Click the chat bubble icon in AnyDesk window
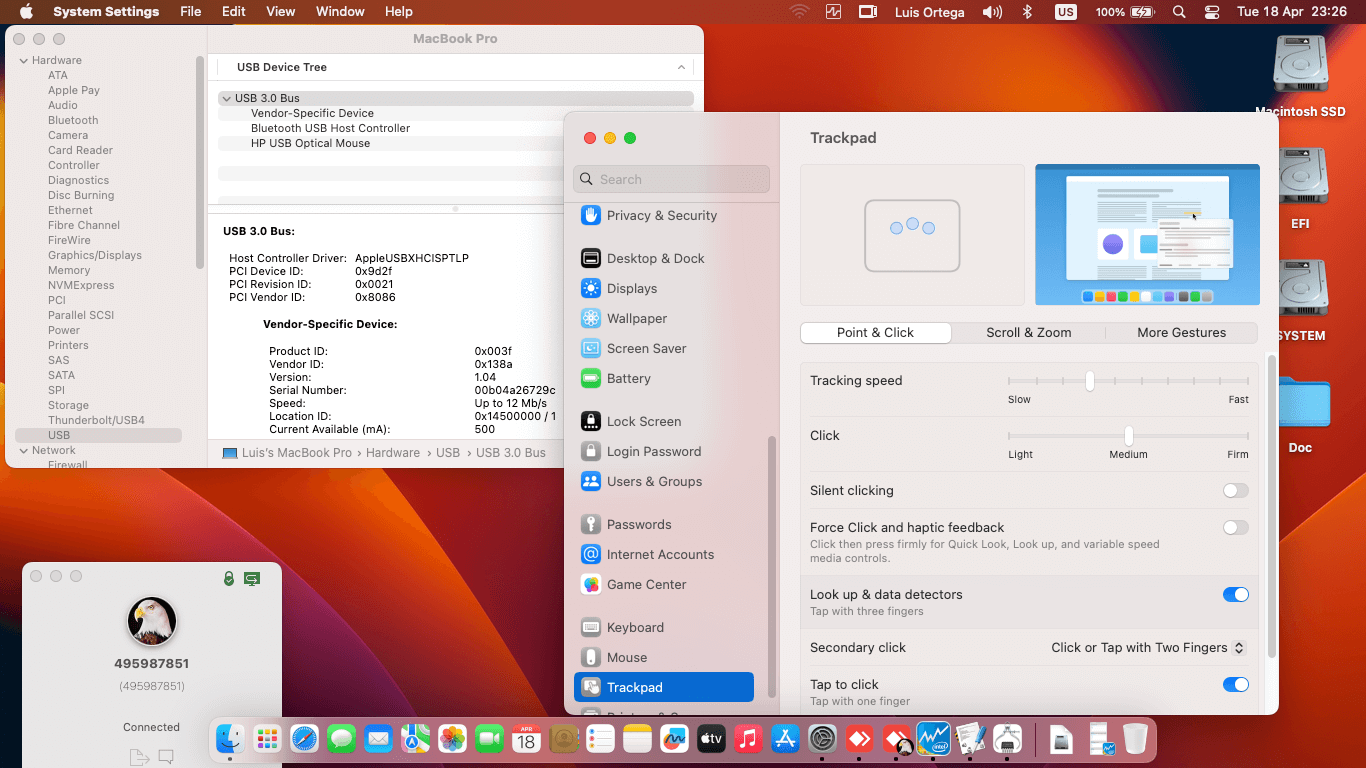1366x768 pixels. pos(166,757)
